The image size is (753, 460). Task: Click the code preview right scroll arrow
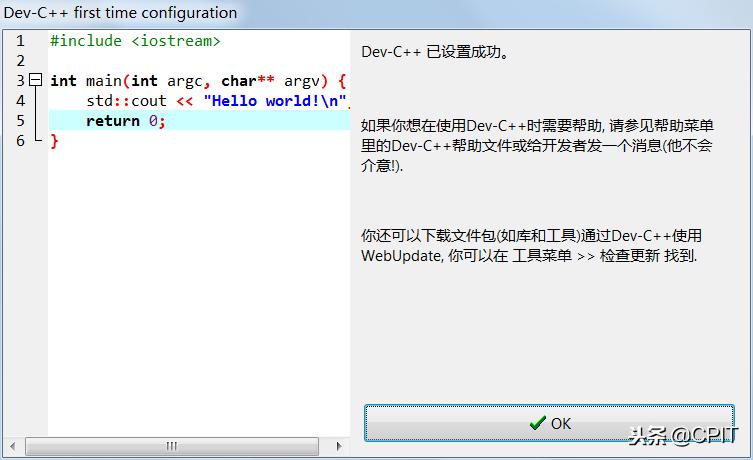[x=339, y=446]
